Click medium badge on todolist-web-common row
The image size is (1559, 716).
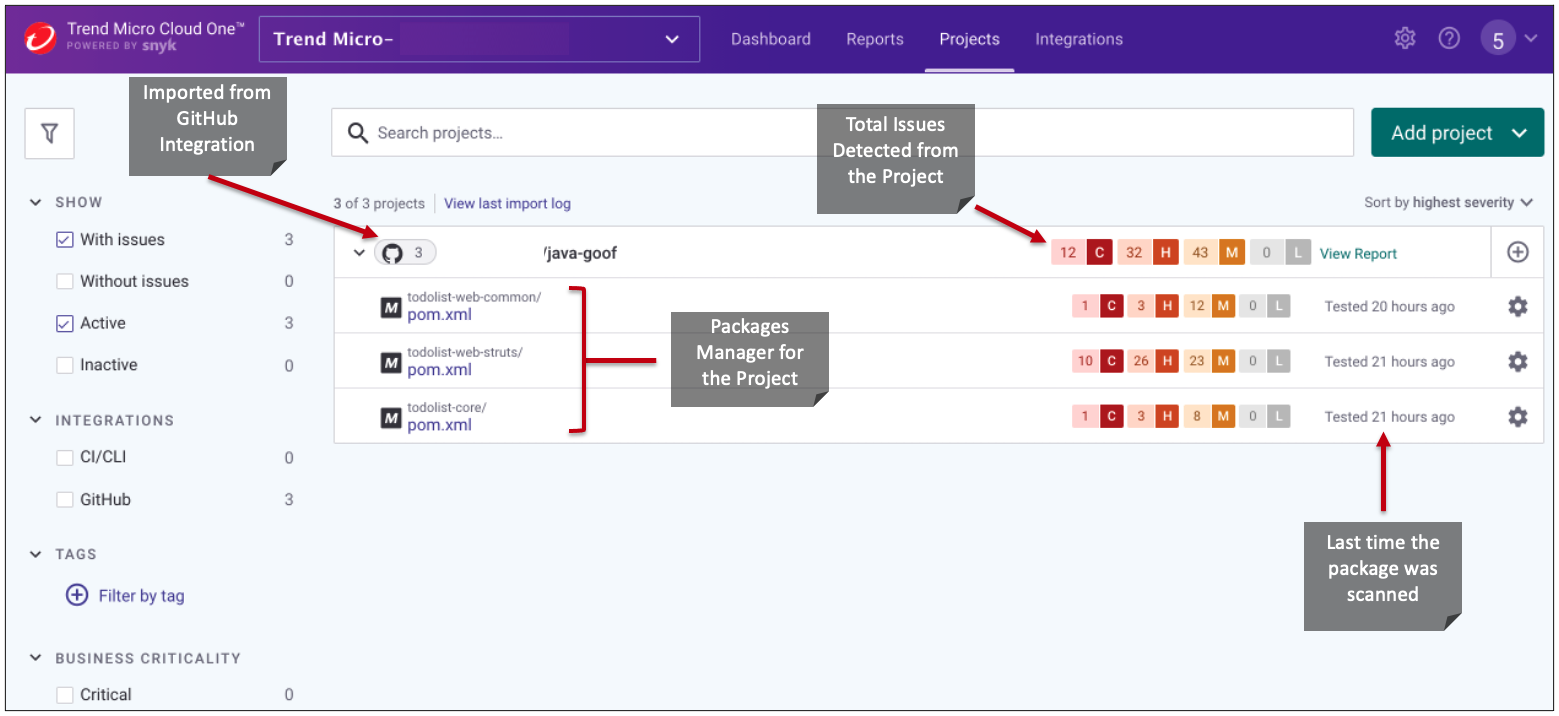tap(1209, 307)
